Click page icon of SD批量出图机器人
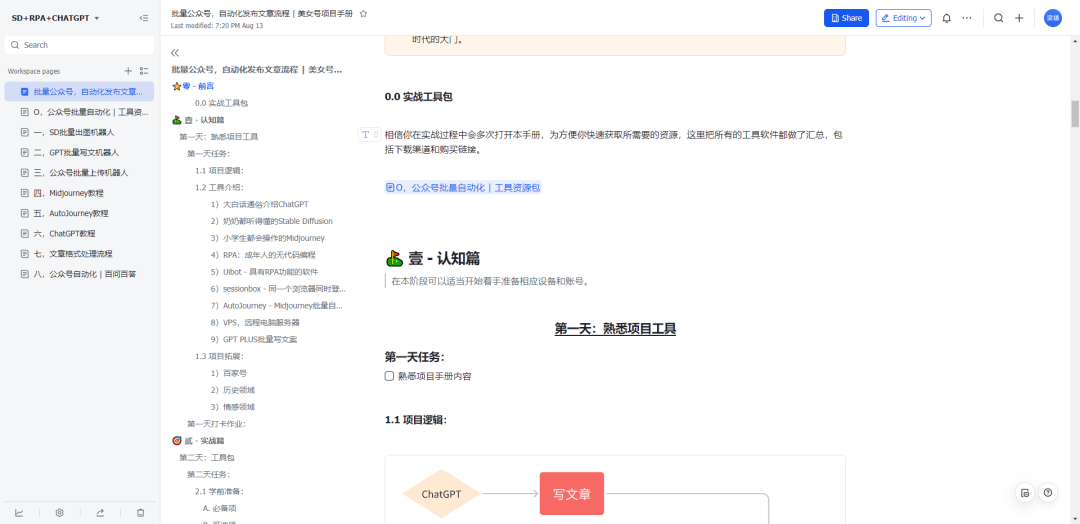Viewport: 1080px width, 524px height. click(x=25, y=132)
